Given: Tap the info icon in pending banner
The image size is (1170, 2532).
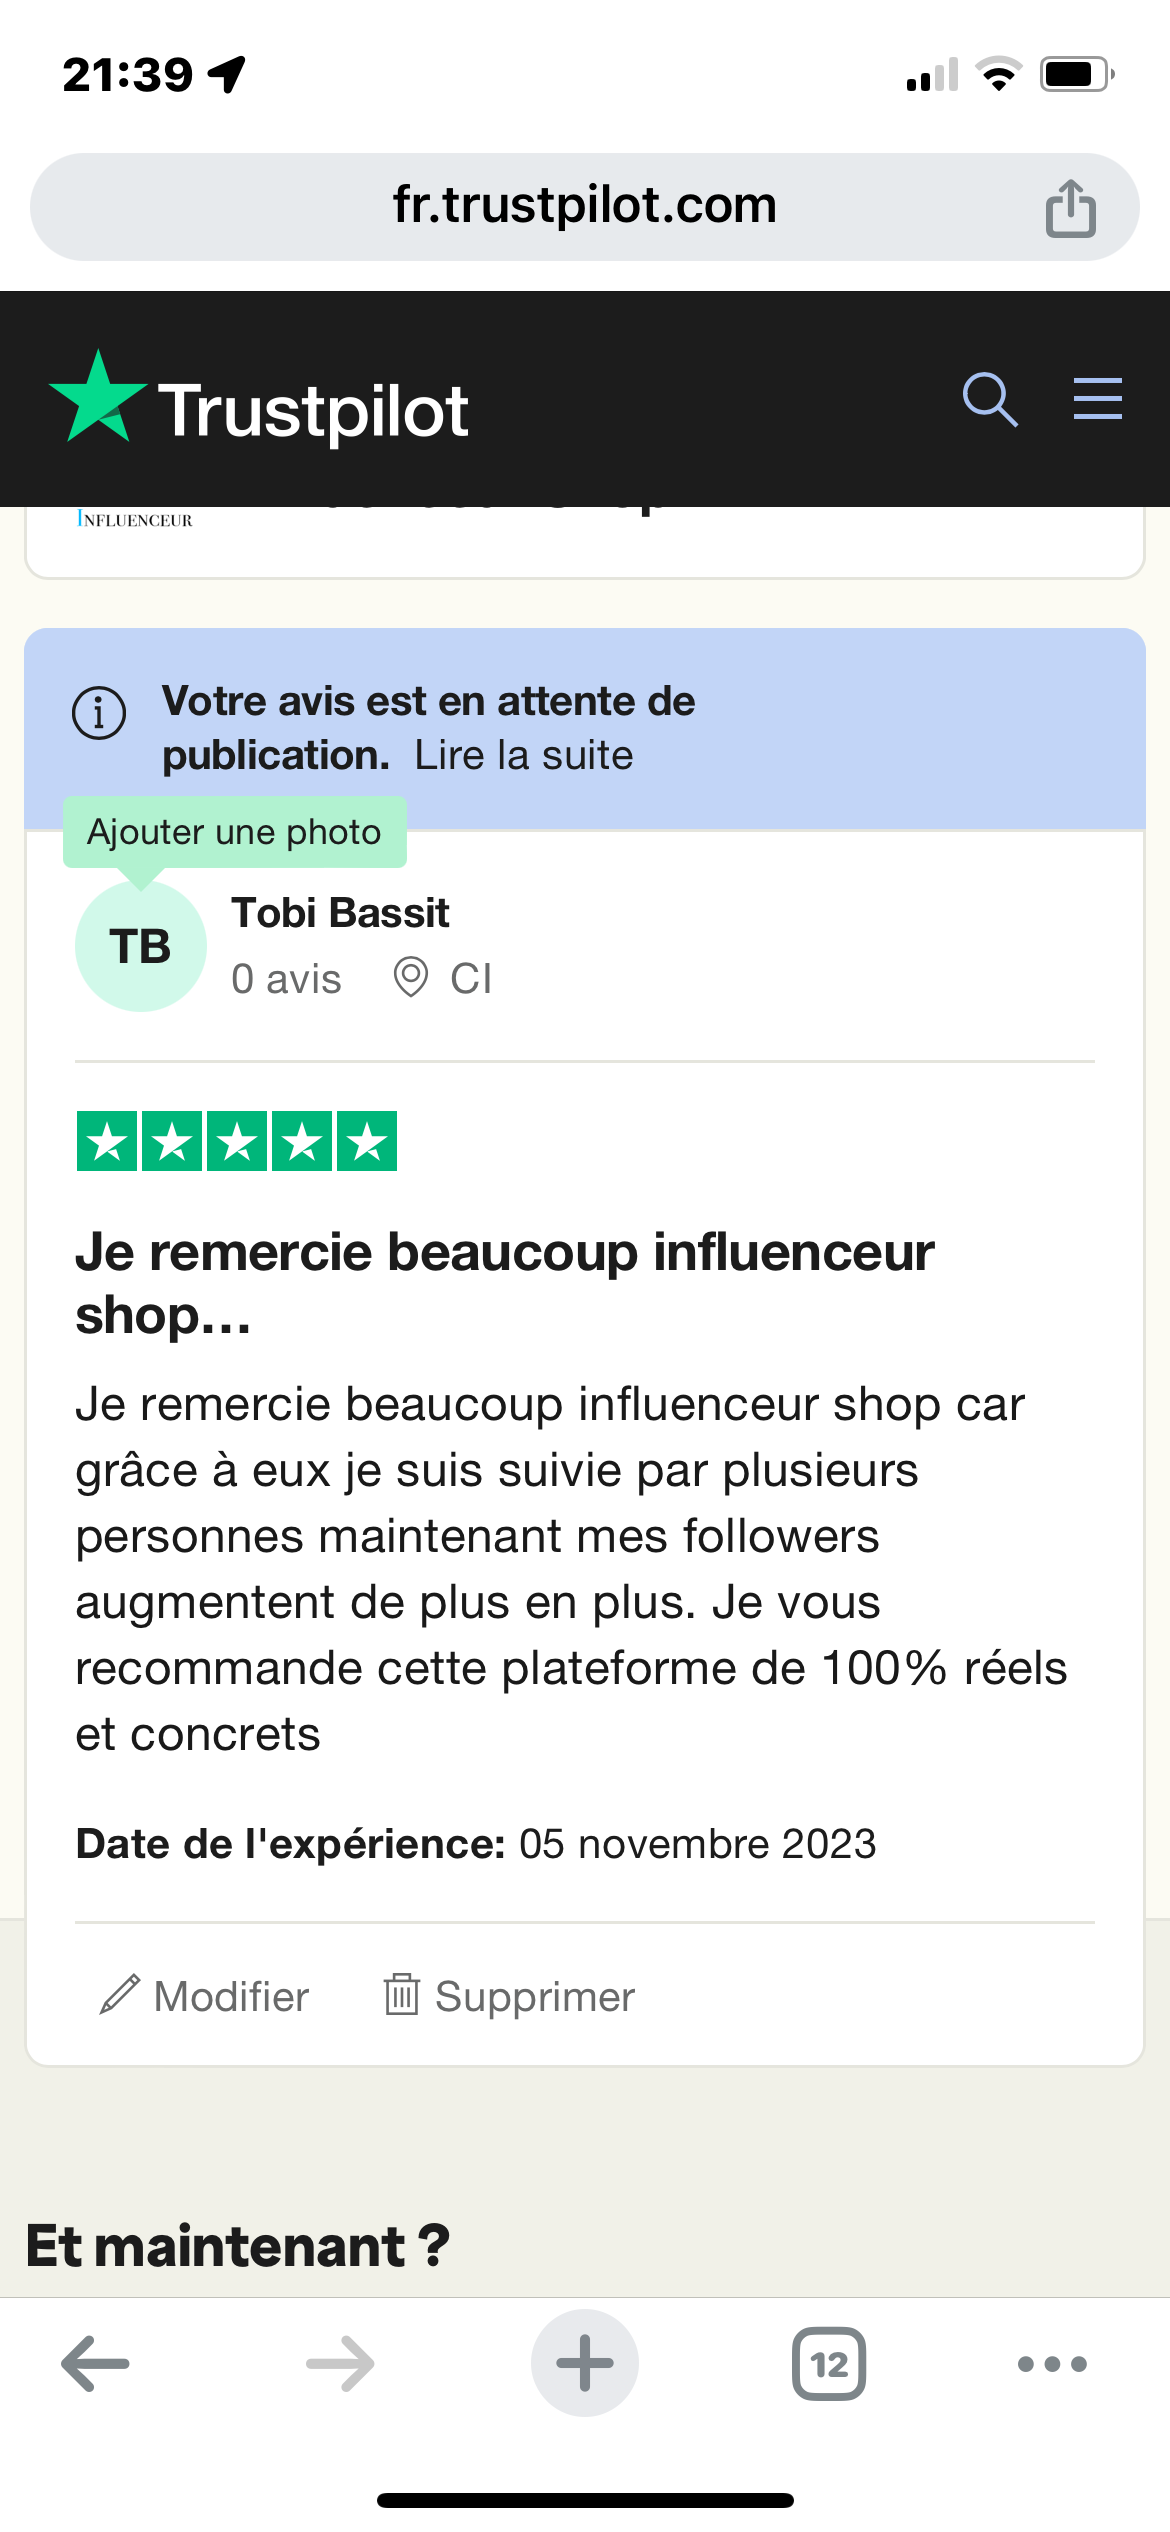Looking at the screenshot, I should click(x=99, y=713).
